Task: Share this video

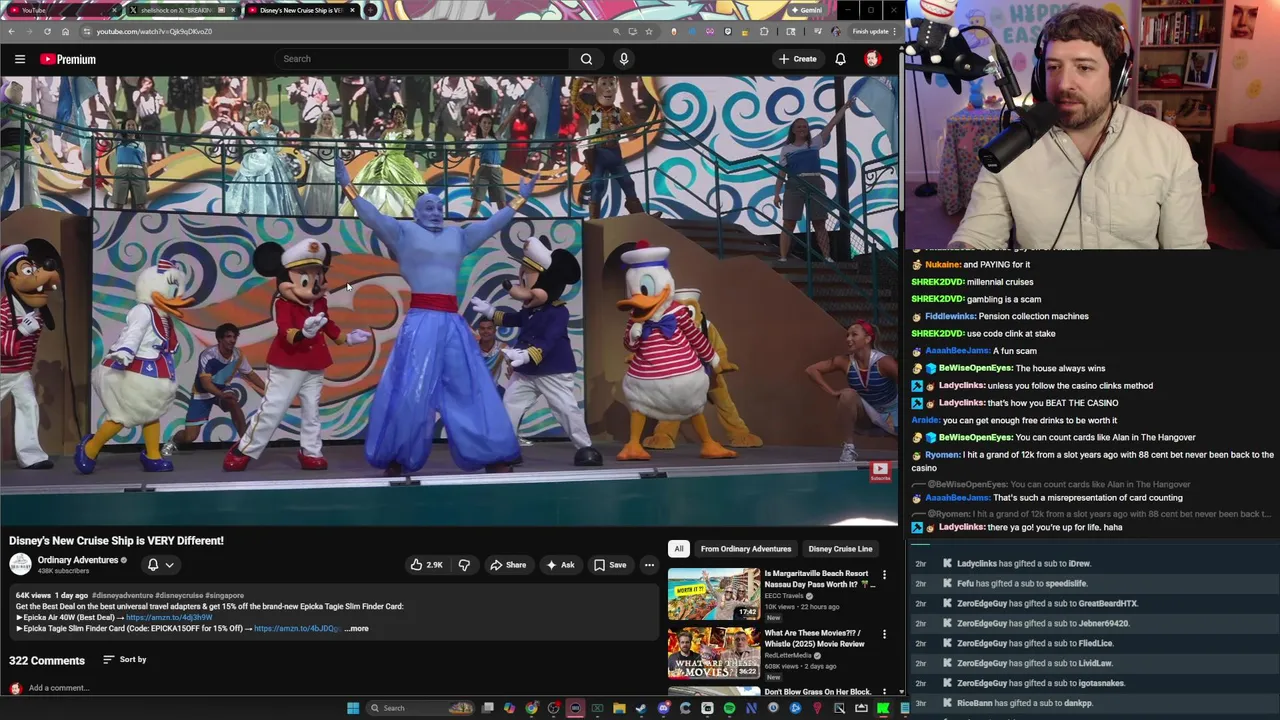Action: pos(508,565)
